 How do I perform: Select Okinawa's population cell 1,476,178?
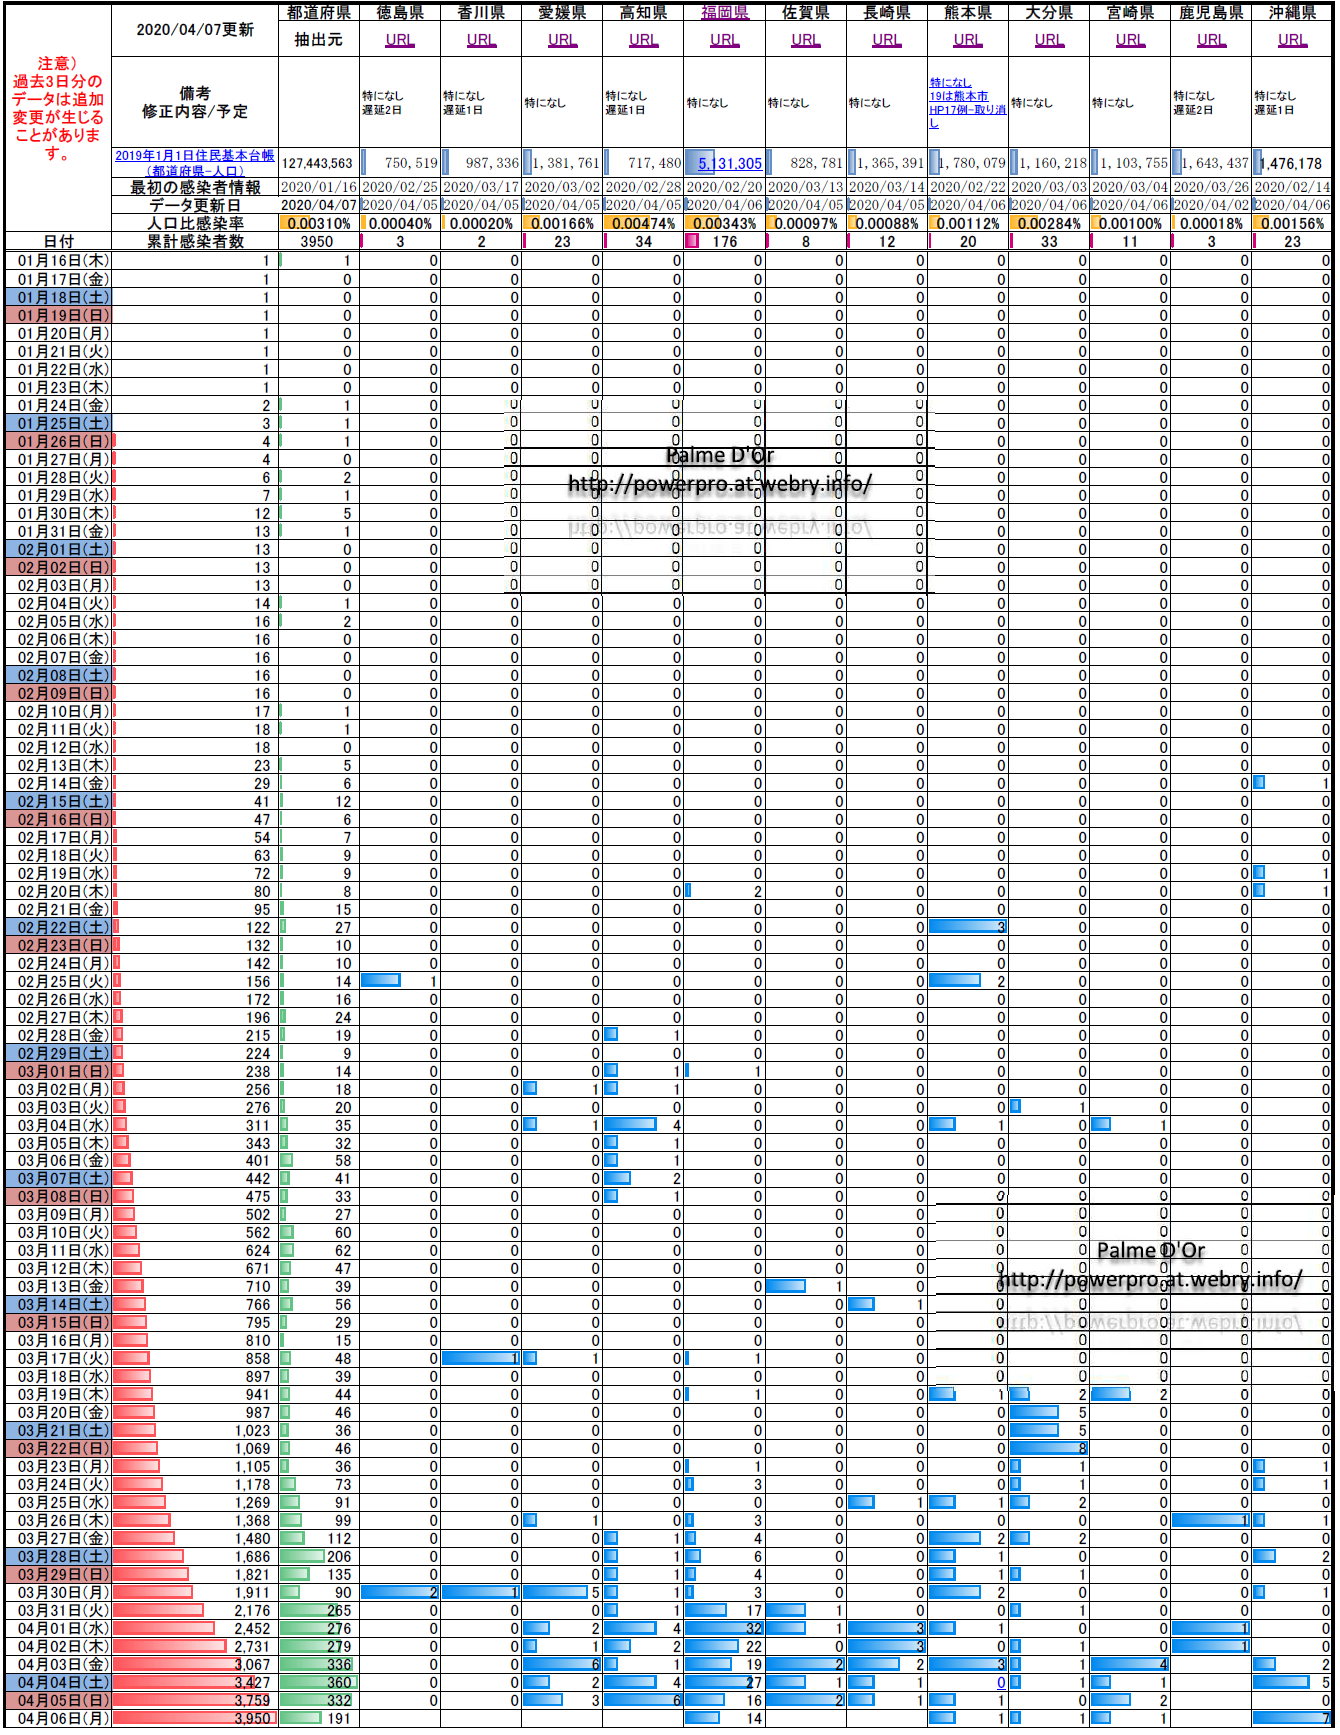tap(1292, 163)
